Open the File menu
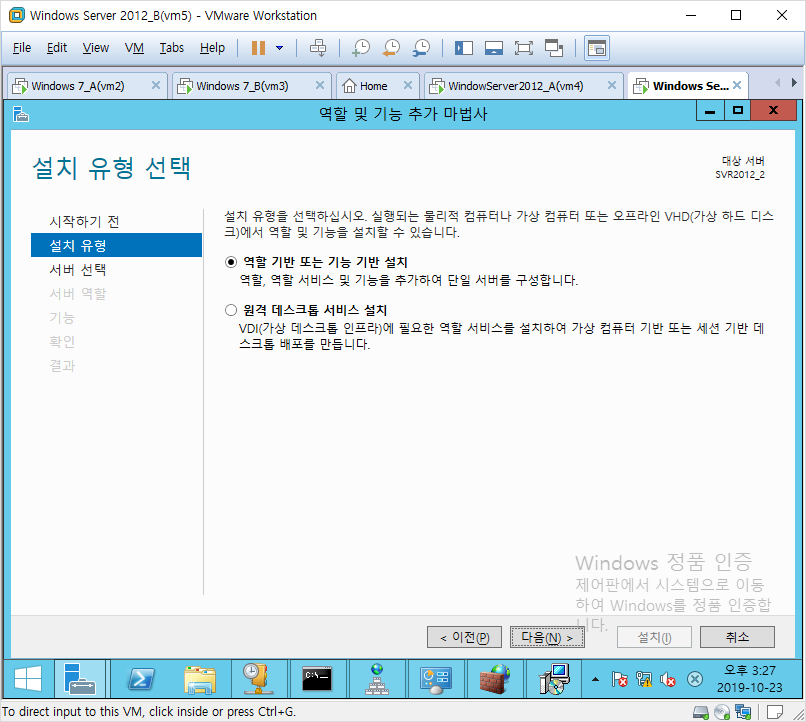 22,48
